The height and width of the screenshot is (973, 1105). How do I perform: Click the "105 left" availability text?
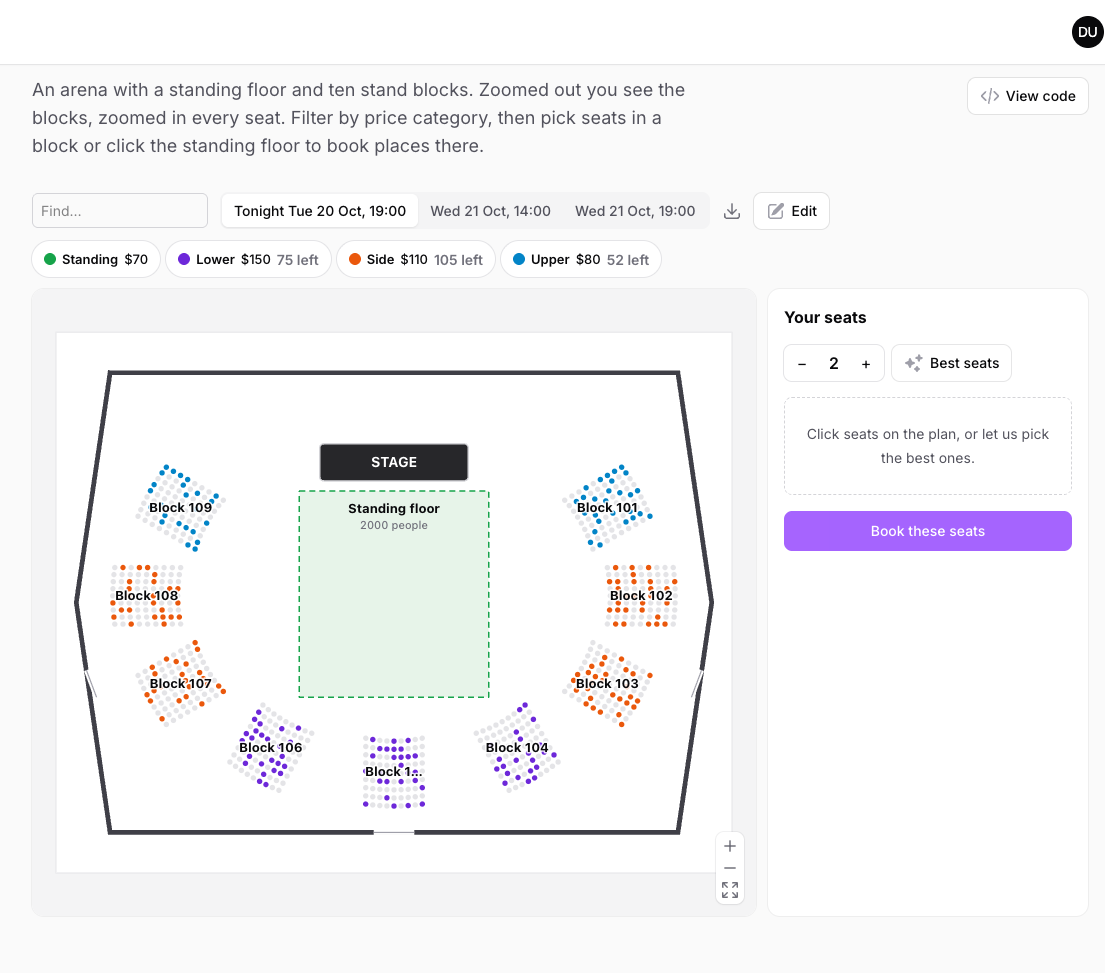(x=458, y=260)
